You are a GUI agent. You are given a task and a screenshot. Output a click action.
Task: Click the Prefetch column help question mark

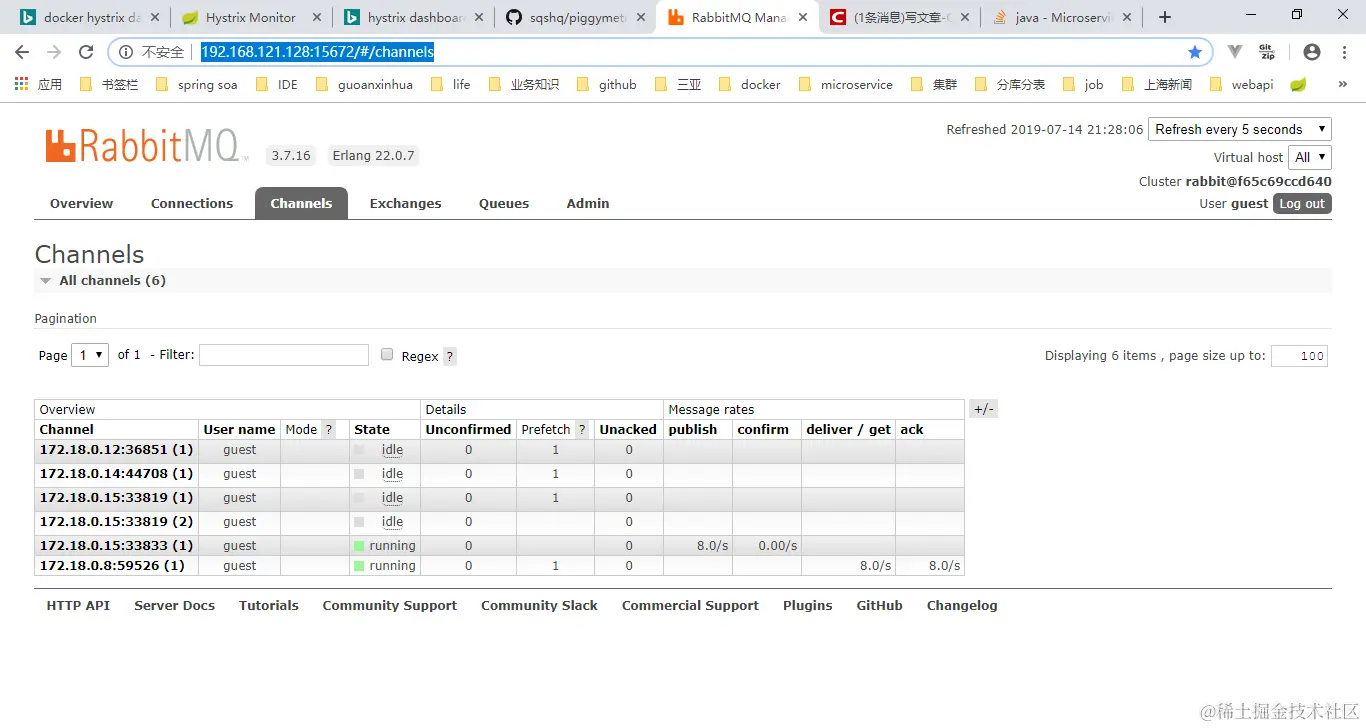tap(581, 430)
